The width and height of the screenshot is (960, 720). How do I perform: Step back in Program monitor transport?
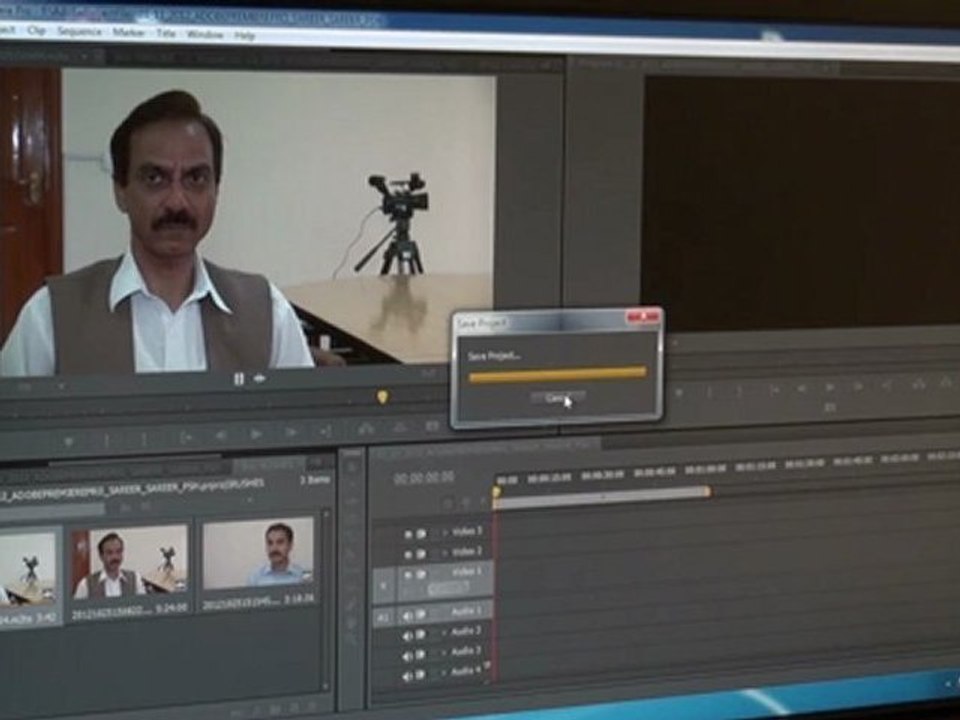pyautogui.click(x=801, y=388)
